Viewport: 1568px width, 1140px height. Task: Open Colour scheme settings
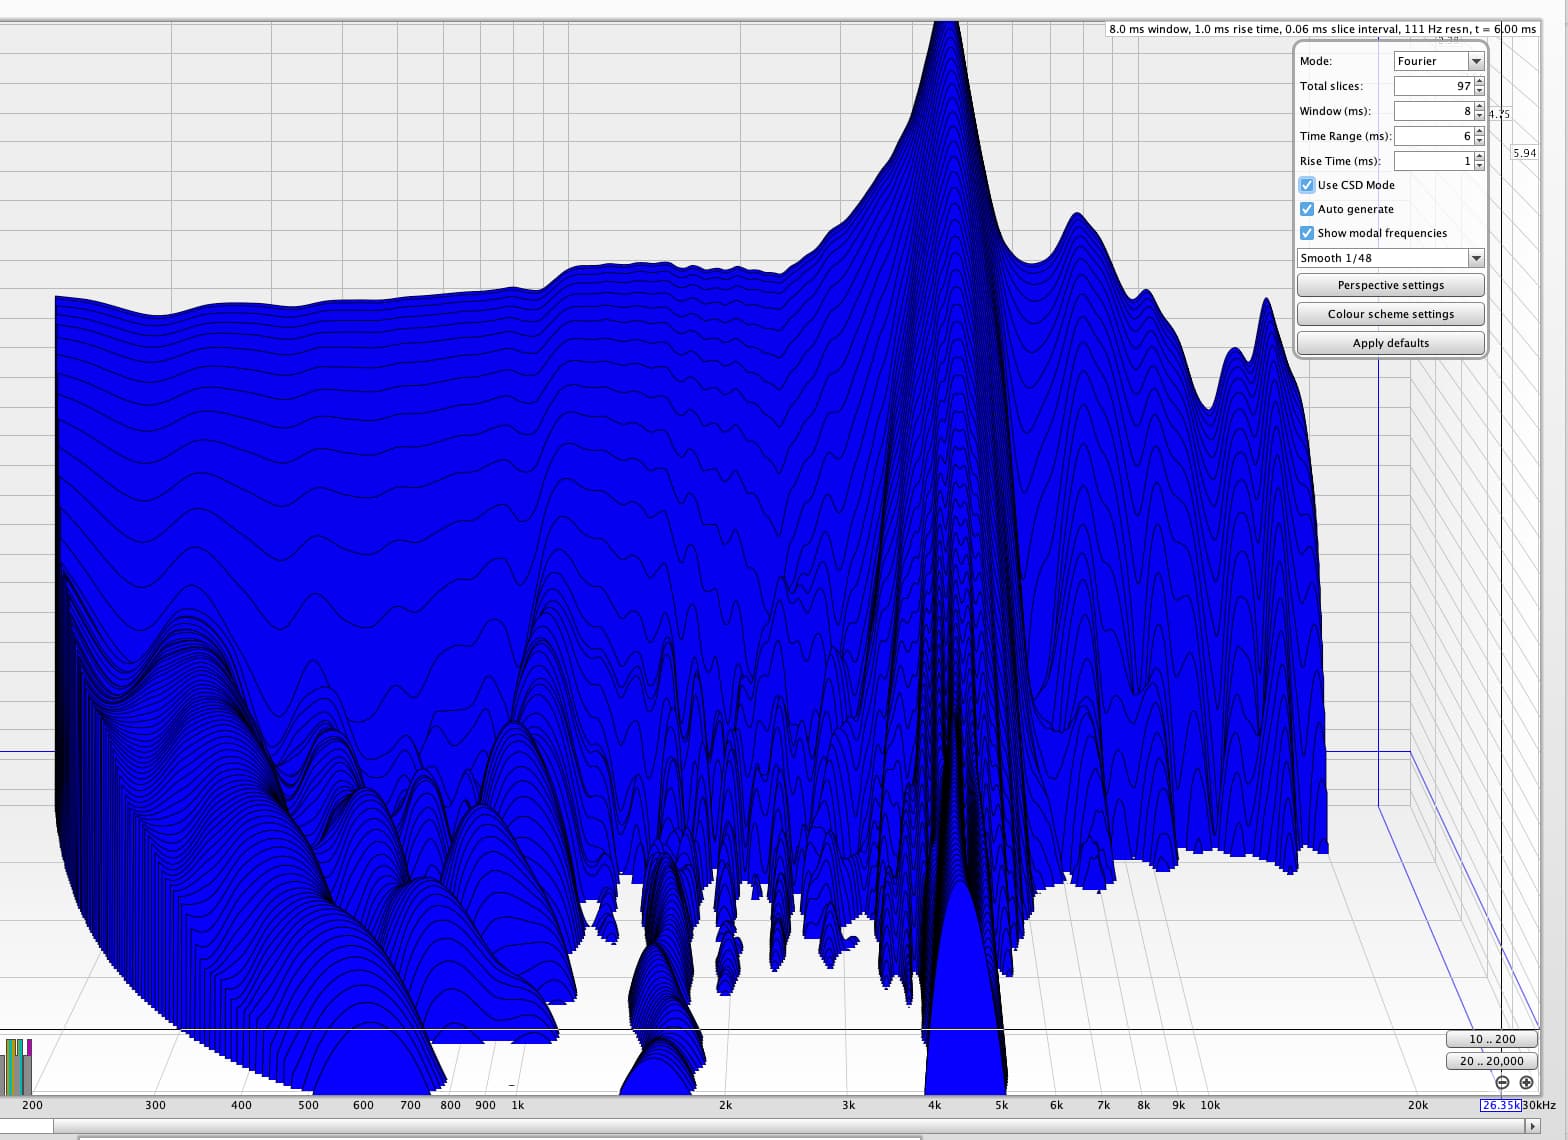[1390, 314]
